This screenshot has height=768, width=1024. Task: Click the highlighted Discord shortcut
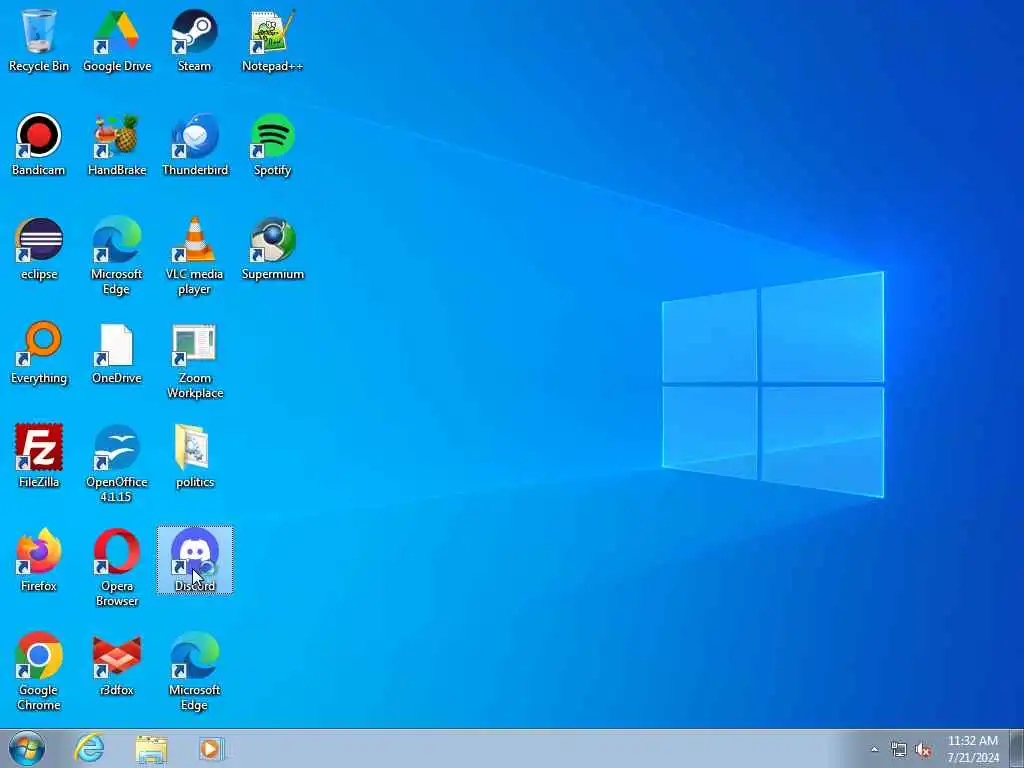click(x=195, y=560)
